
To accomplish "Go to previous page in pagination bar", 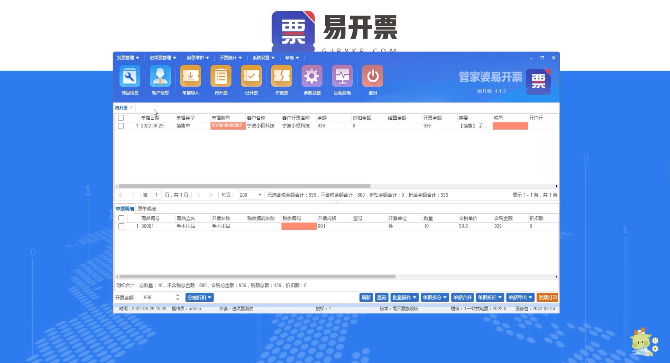I will pyautogui.click(x=133, y=195).
